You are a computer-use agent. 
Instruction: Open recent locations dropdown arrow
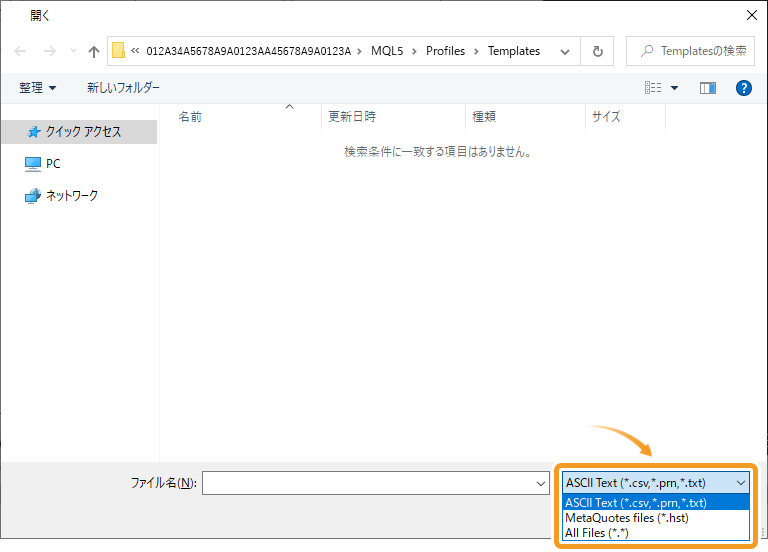[x=73, y=50]
